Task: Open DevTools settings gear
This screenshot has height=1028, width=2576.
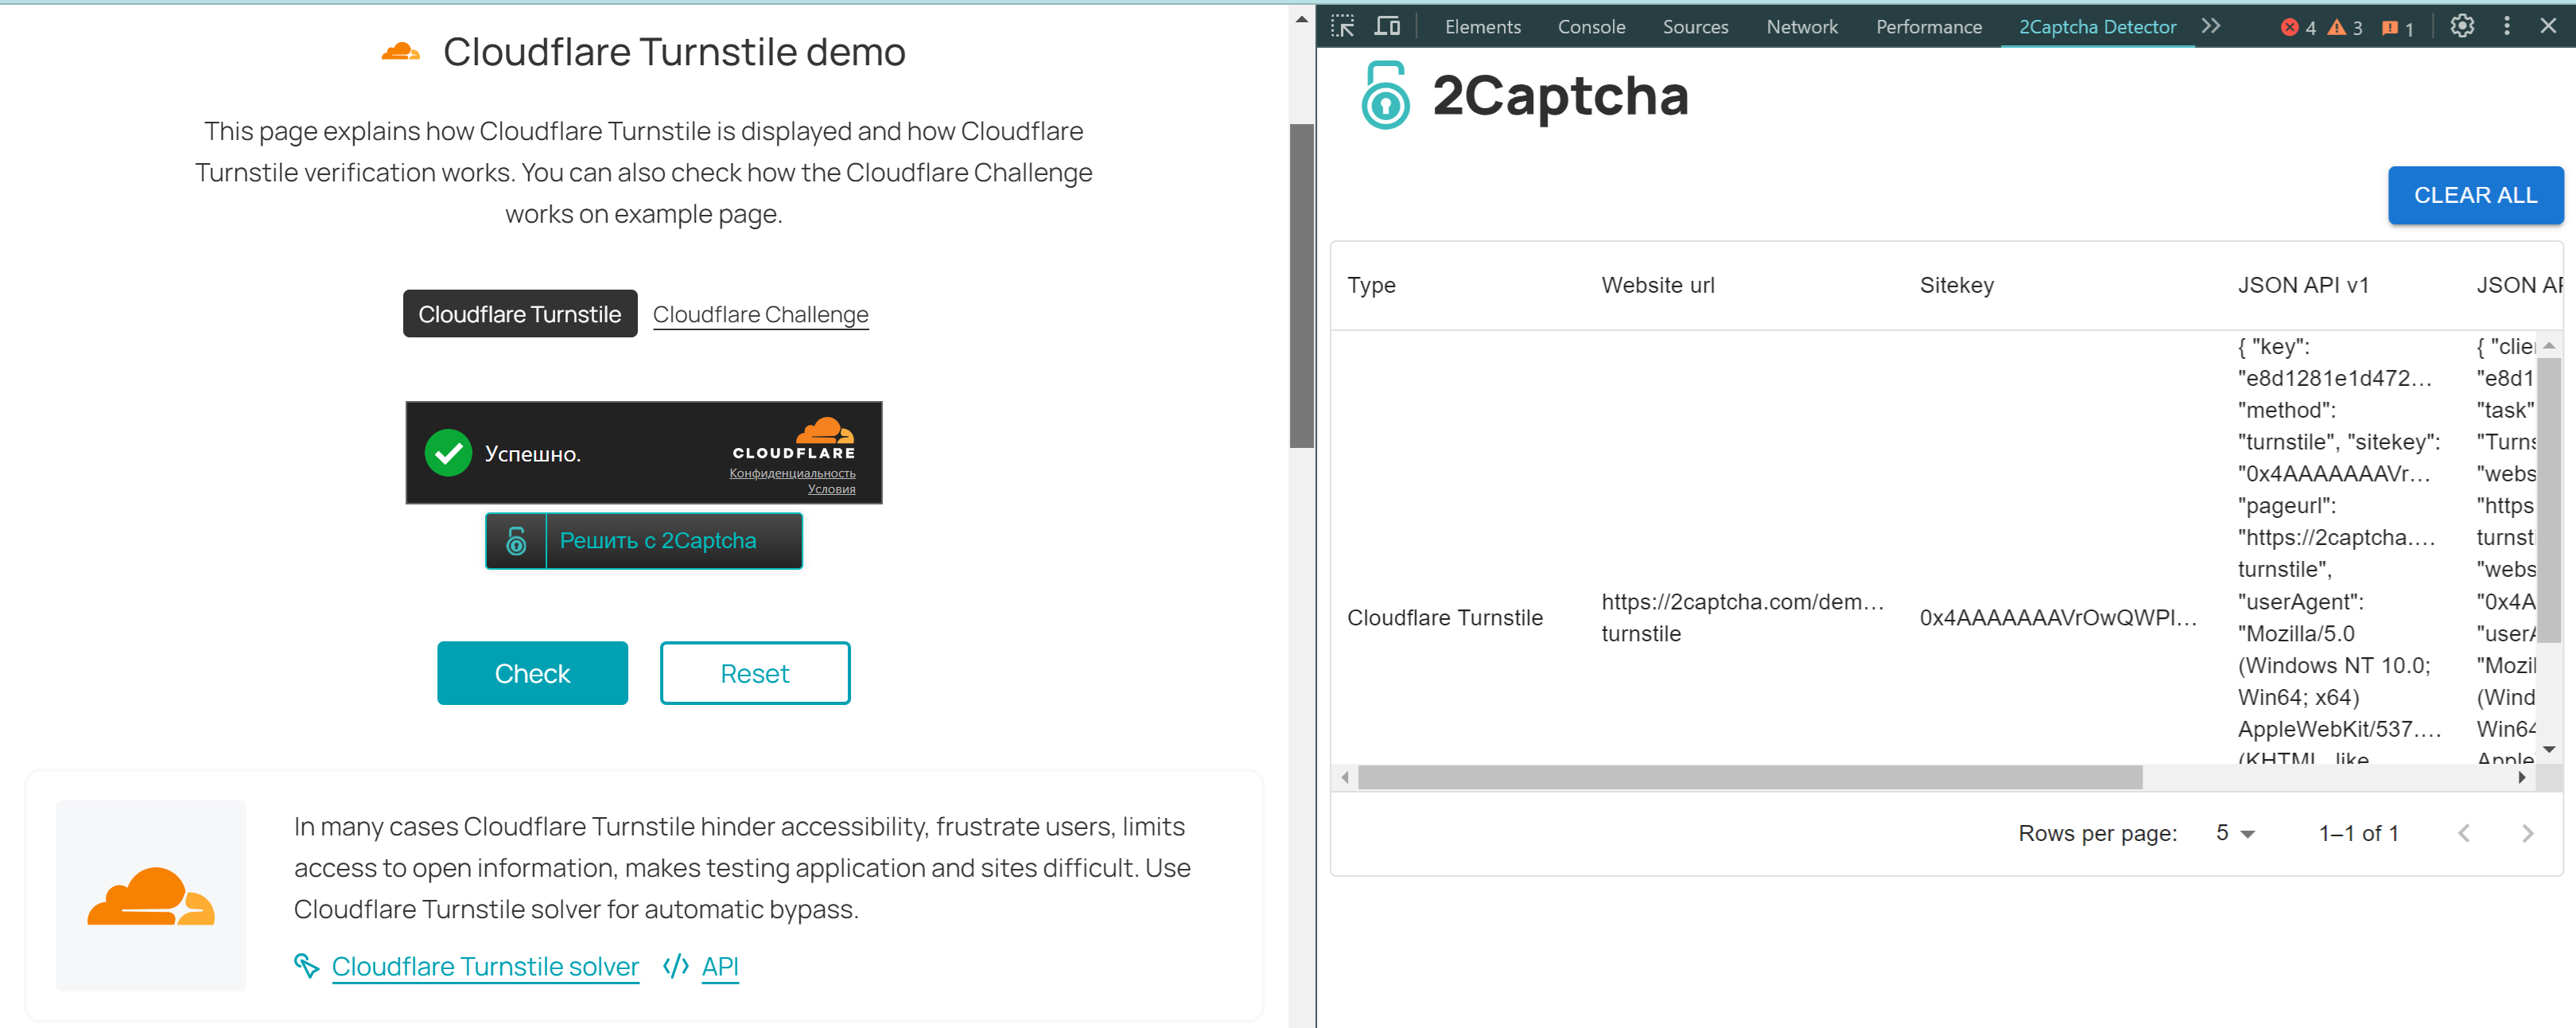Action: point(2462,27)
